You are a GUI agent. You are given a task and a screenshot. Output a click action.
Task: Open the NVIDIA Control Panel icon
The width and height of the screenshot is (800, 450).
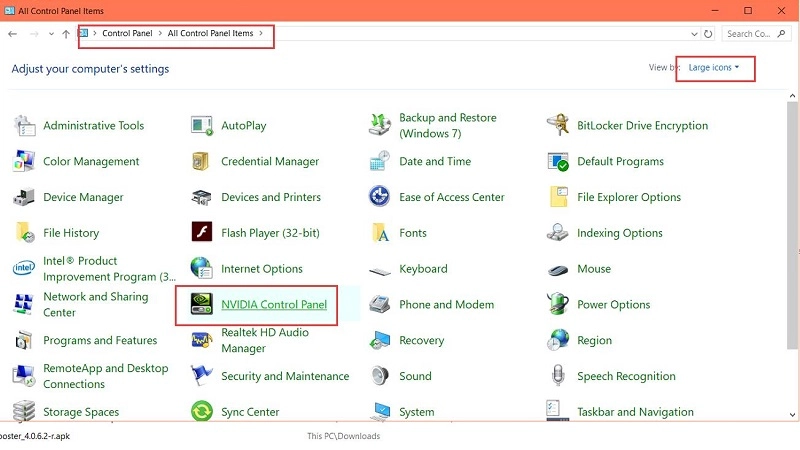click(x=202, y=305)
